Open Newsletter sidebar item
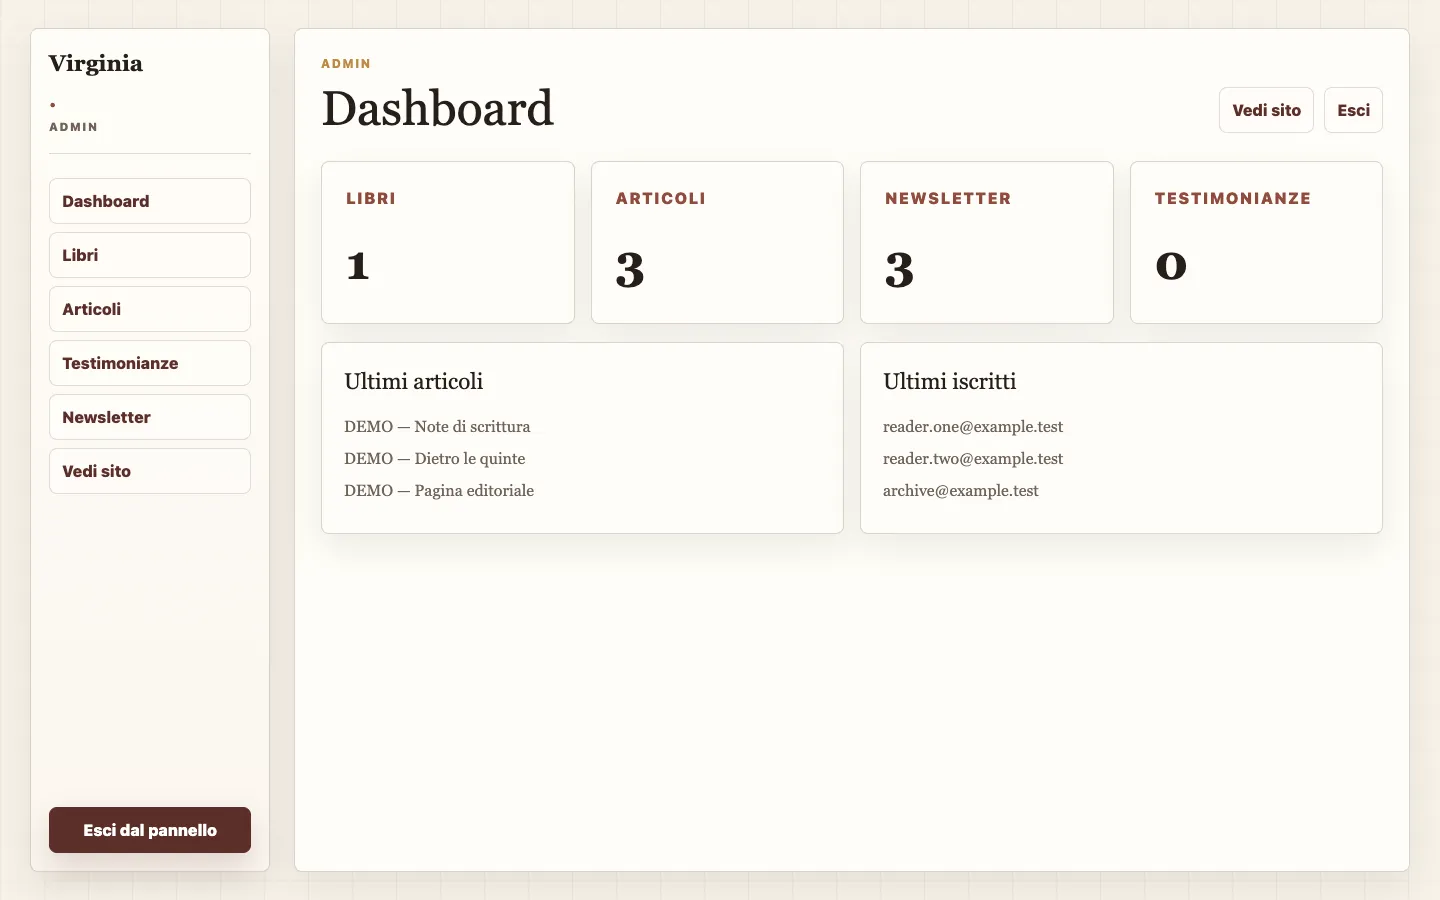Viewport: 1440px width, 900px height. point(150,417)
